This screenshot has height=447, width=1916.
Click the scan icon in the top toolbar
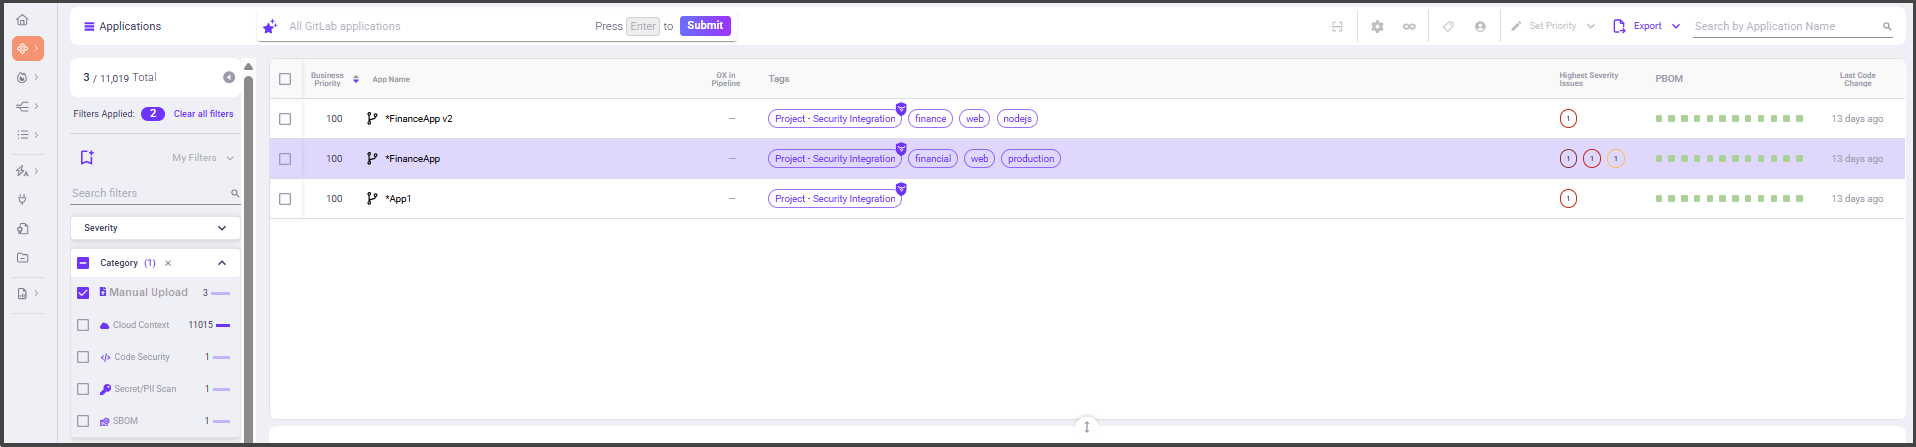1337,27
